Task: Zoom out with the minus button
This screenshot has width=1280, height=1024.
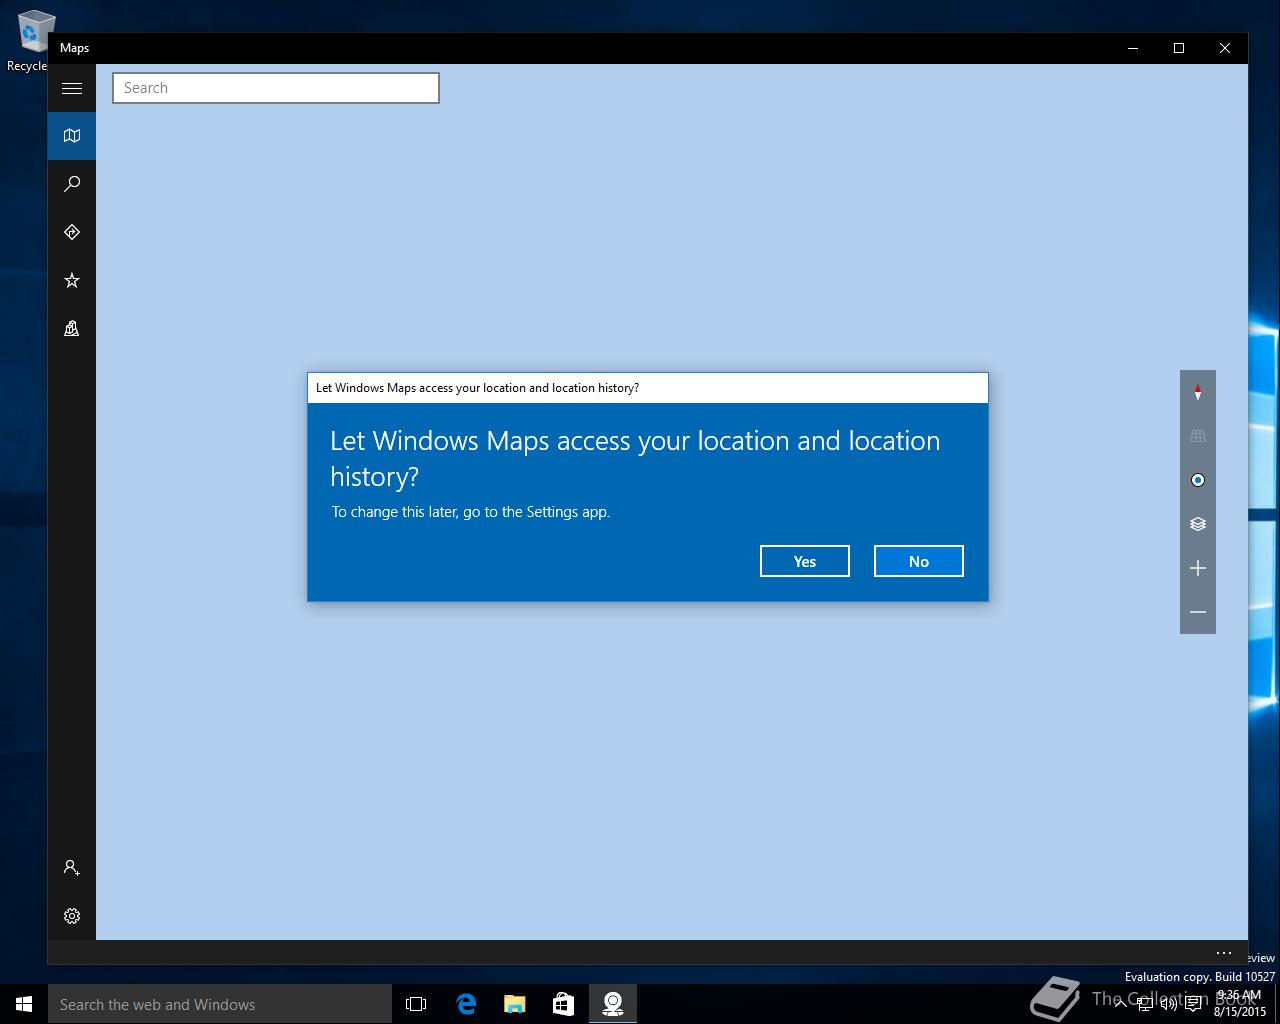Action: [1198, 612]
